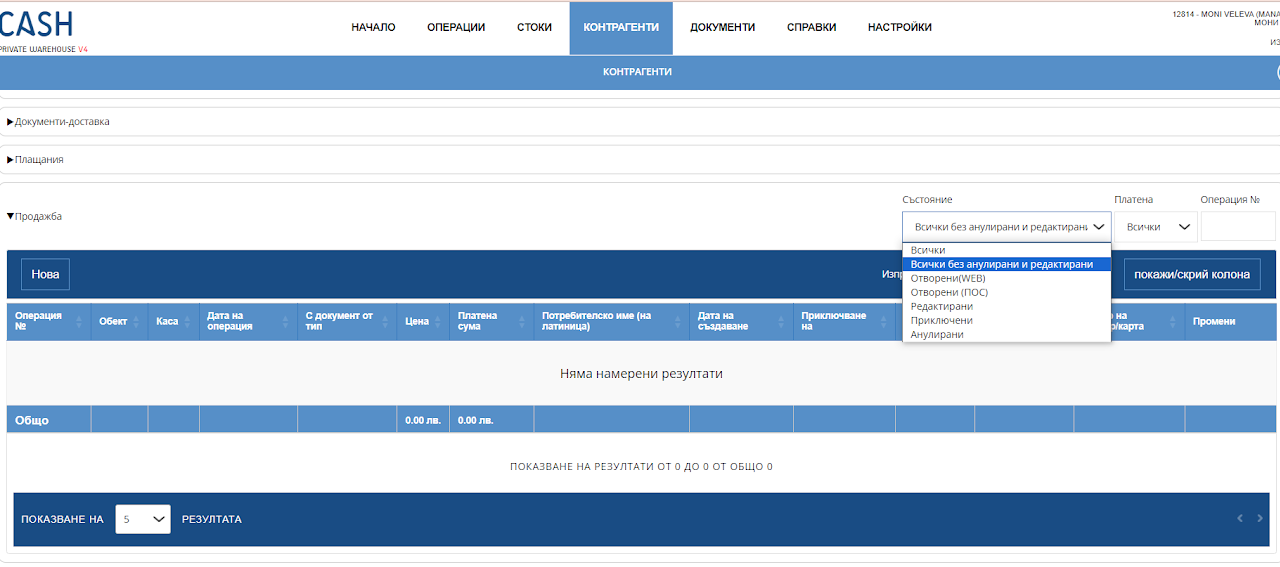Focus the Операция № input field
Viewport: 1280px width, 567px height.
1238,227
